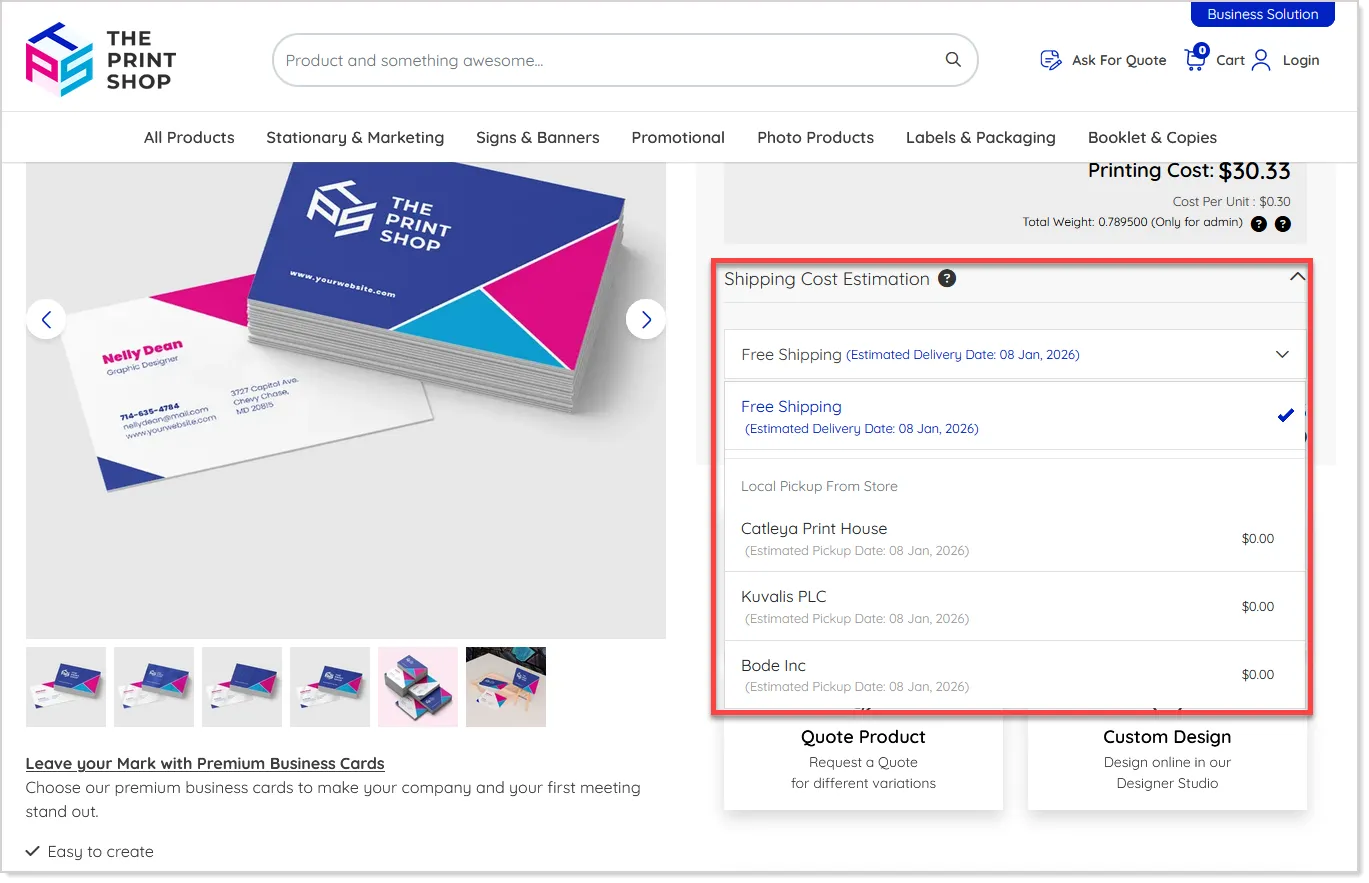
Task: Click the $0.00 price for Kuvalis PLC
Action: [1258, 606]
